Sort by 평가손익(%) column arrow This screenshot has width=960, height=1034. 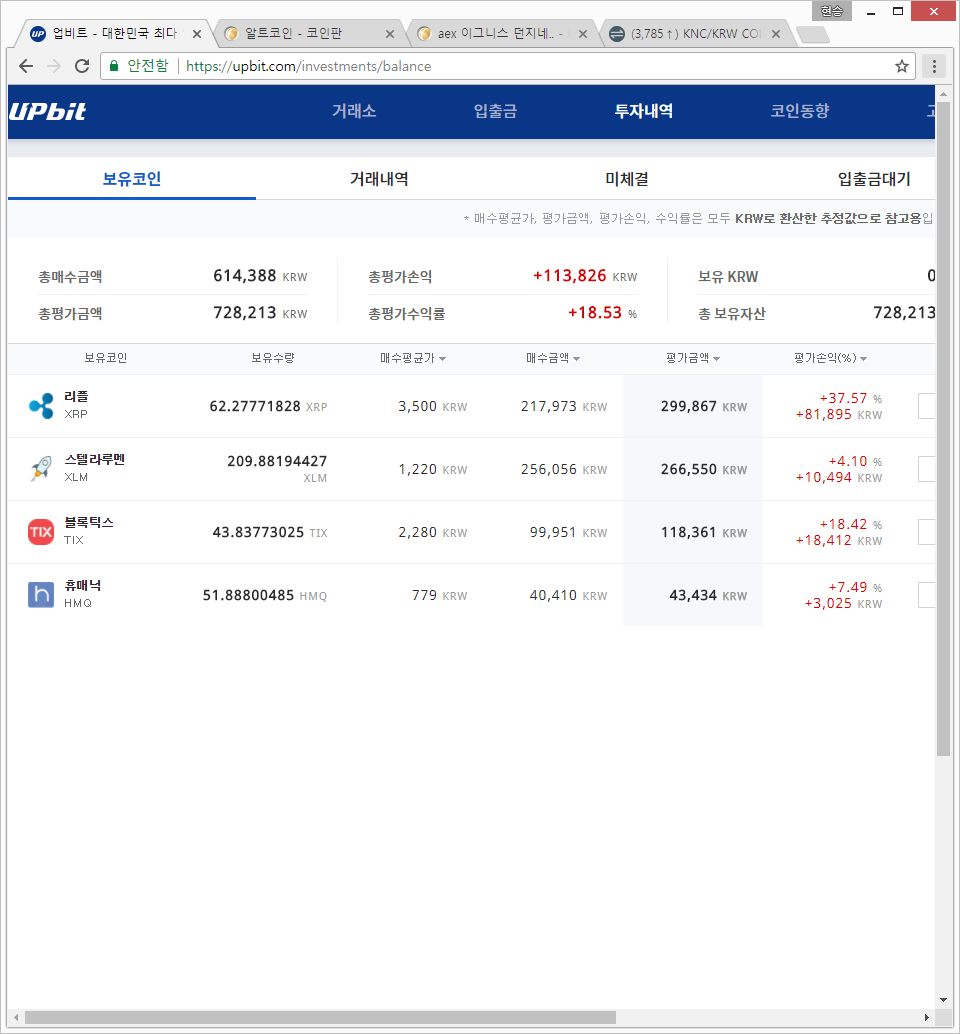tap(863, 359)
